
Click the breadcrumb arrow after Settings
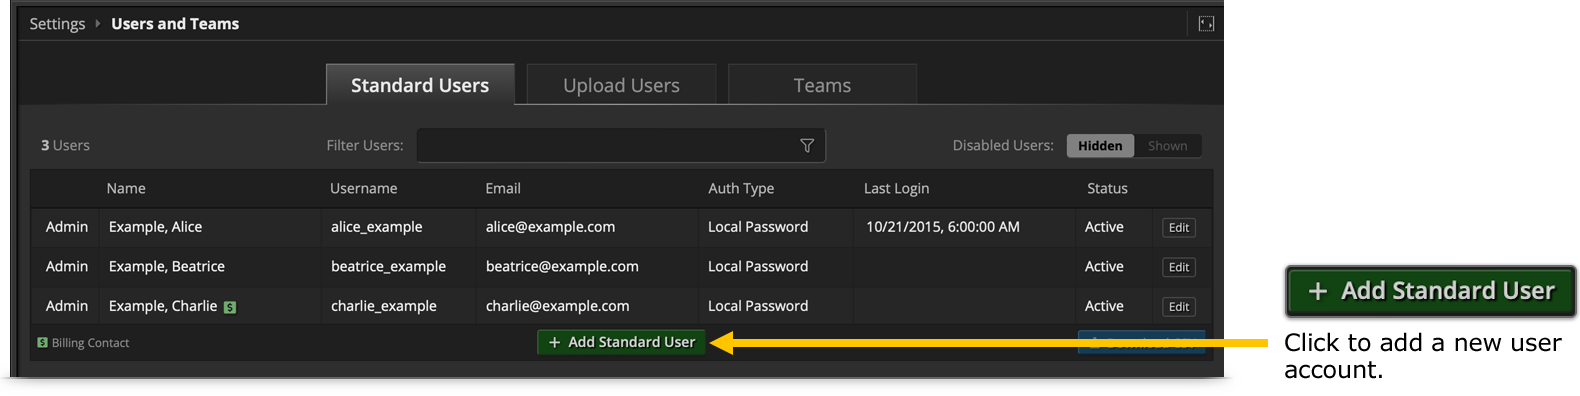click(98, 23)
